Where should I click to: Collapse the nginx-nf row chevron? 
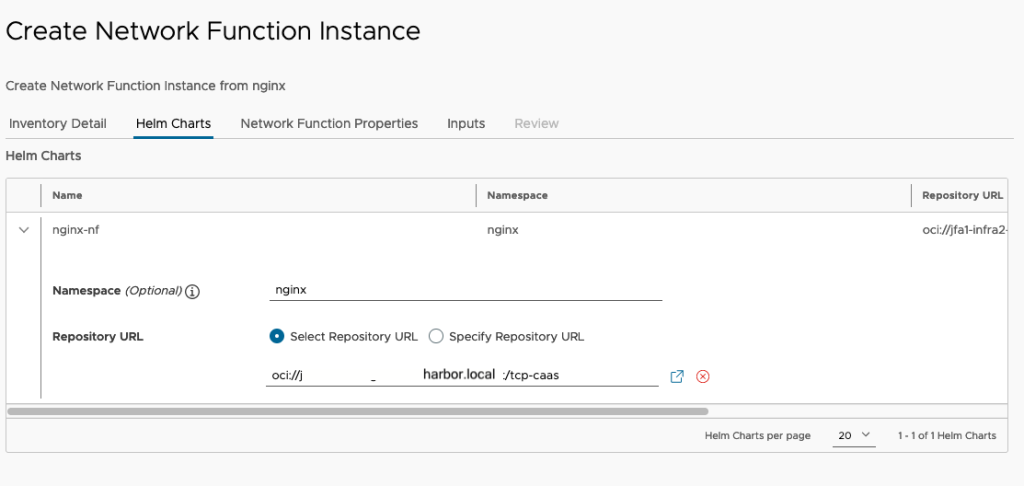click(x=24, y=230)
